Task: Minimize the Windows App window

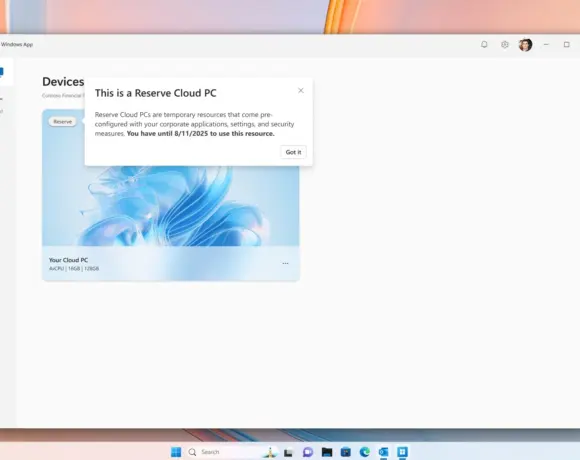Action: 546,44
